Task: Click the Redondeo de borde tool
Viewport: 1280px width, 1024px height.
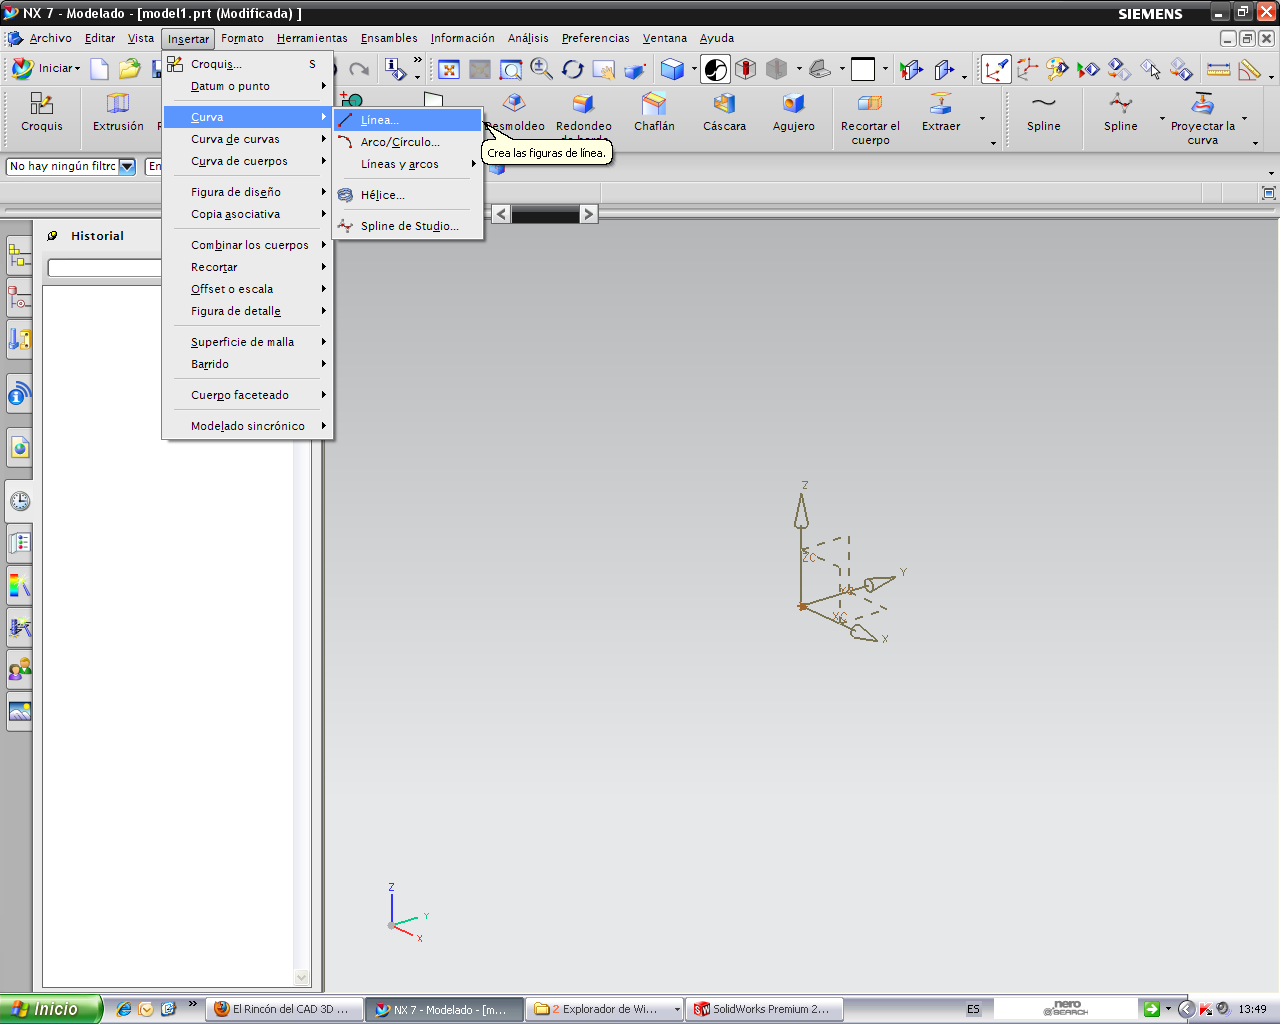Action: 584,118
